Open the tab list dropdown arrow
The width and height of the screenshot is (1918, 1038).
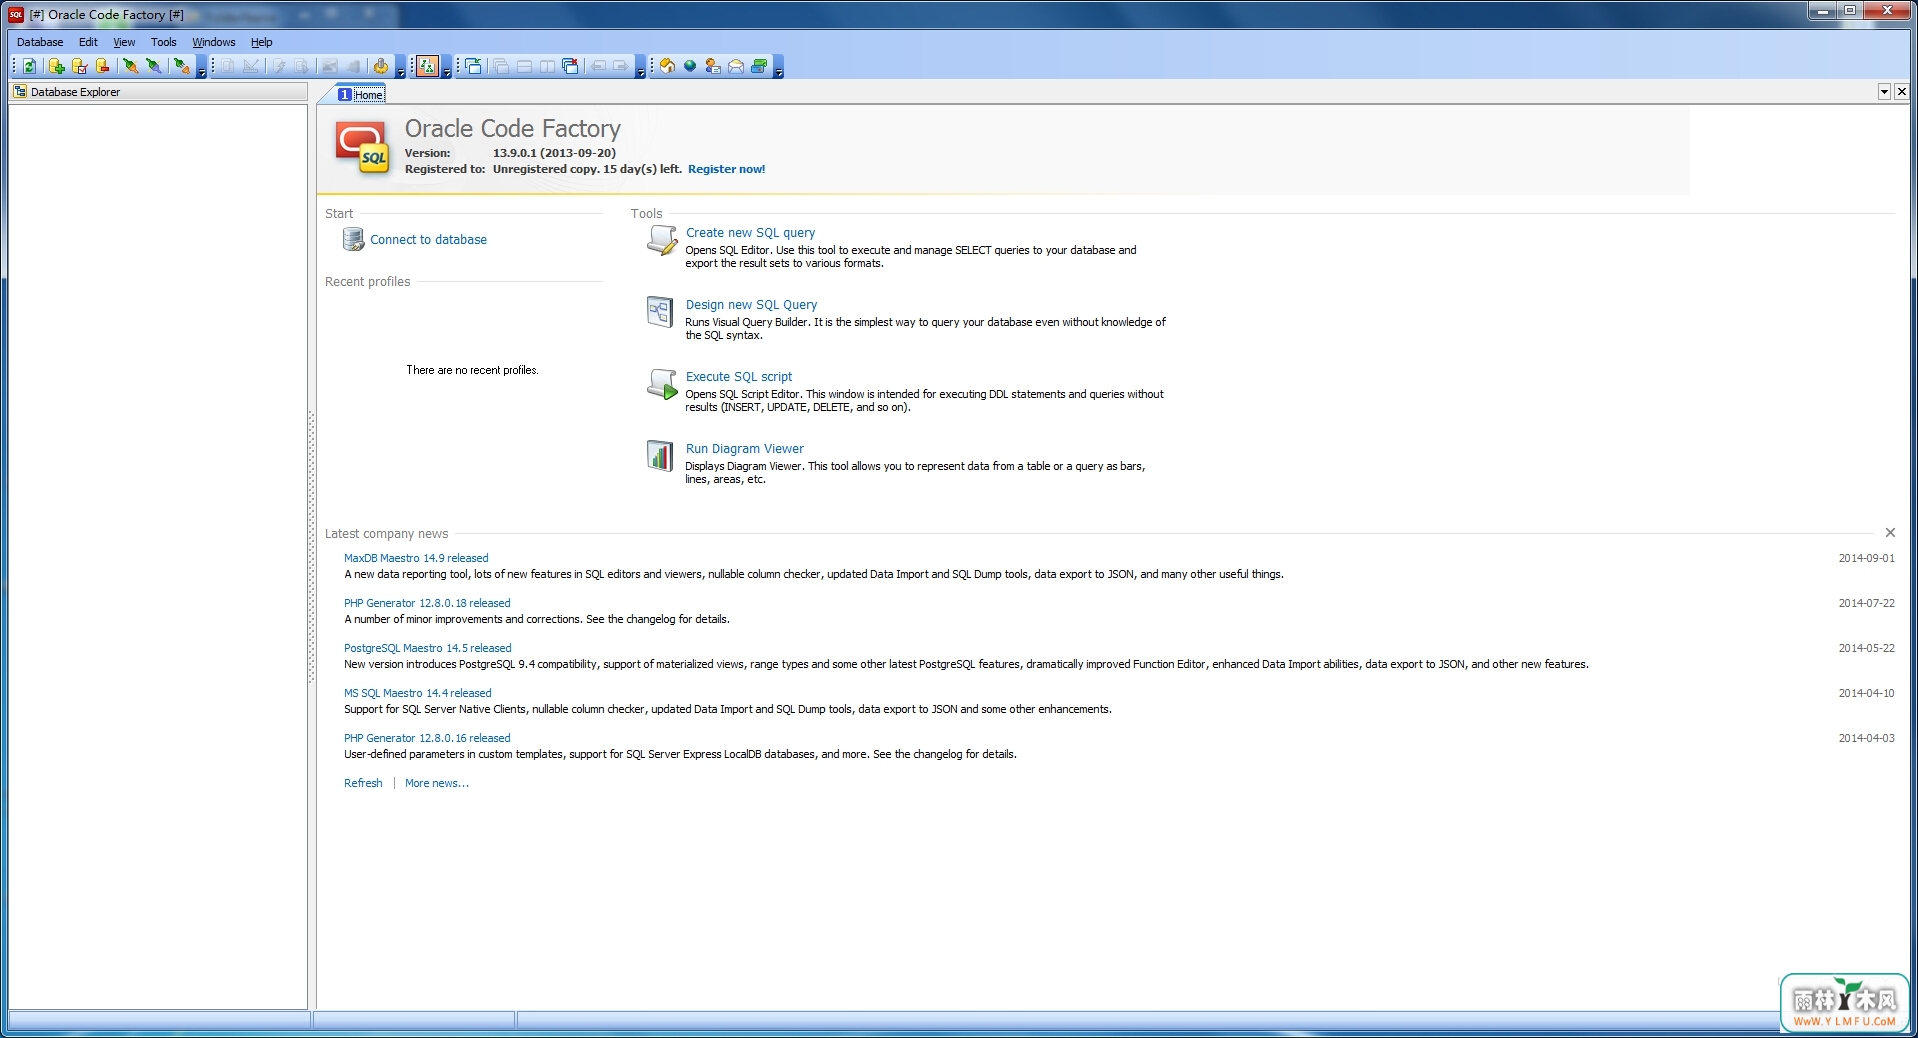pos(1884,92)
